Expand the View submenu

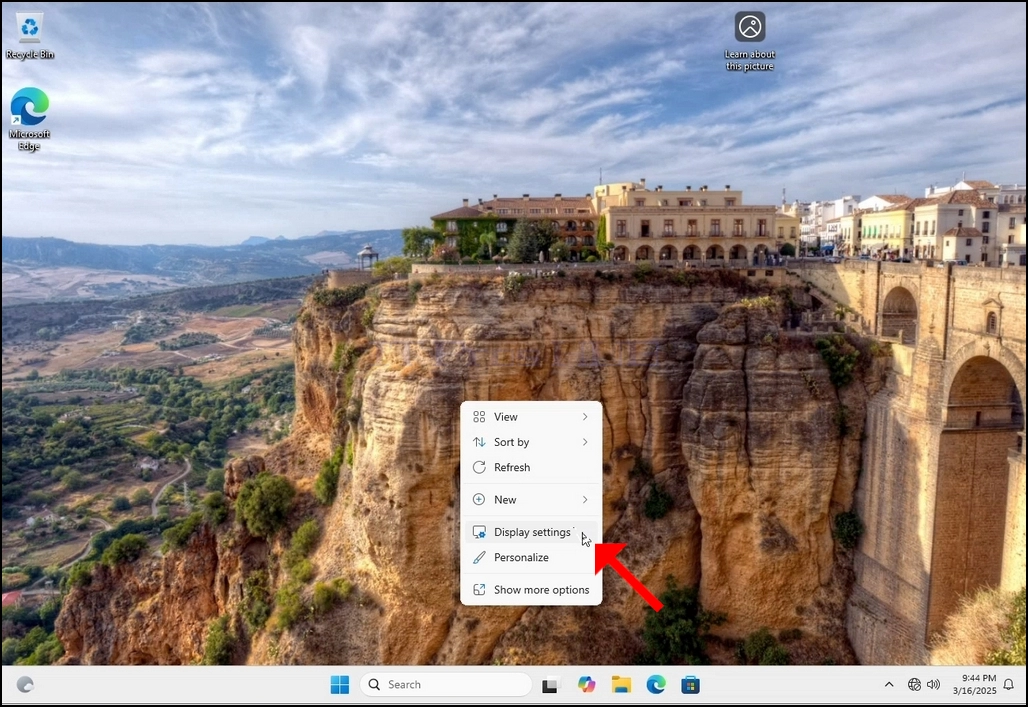tap(531, 417)
